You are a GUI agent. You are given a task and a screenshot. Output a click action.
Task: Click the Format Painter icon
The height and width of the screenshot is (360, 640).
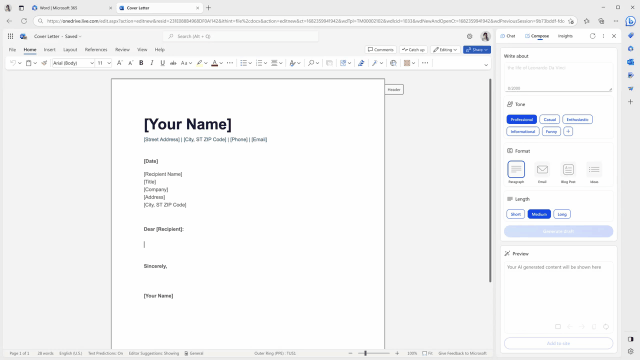click(44, 63)
